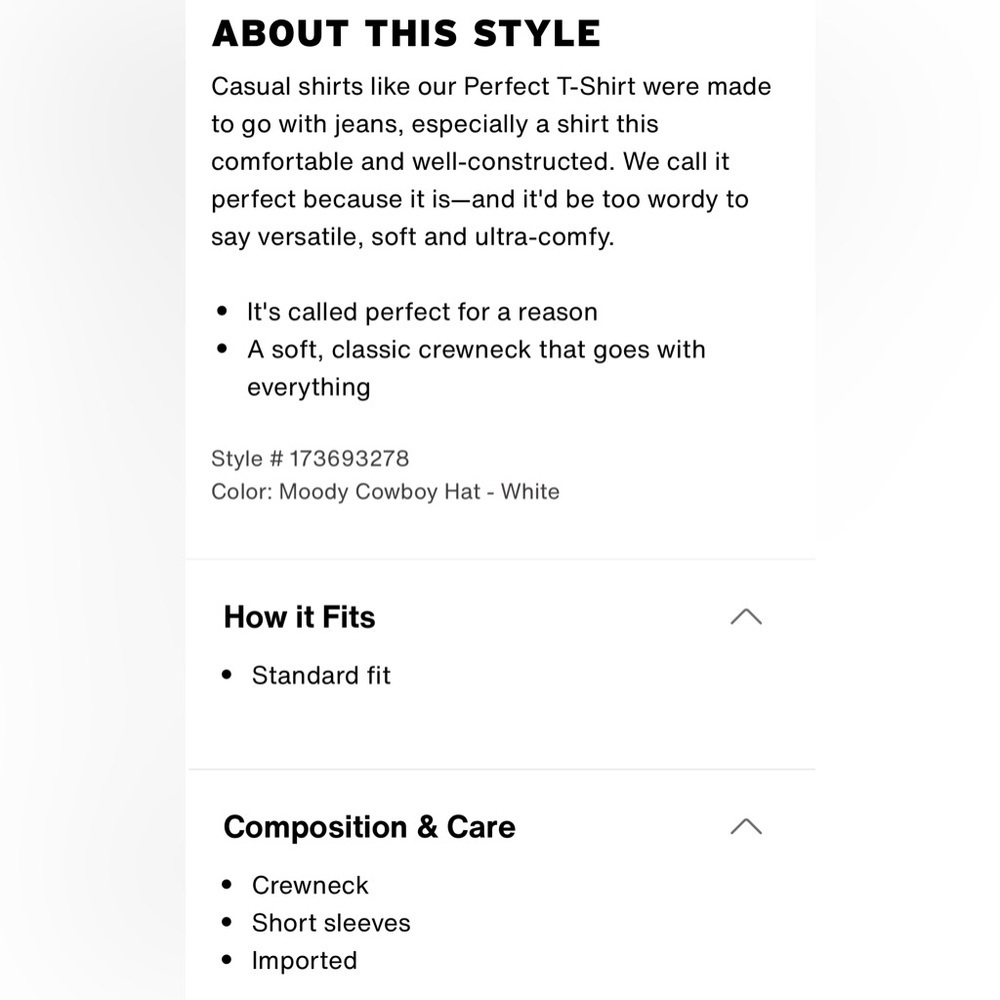Select the Imported list item
Viewport: 1000px width, 1000px height.
304,960
